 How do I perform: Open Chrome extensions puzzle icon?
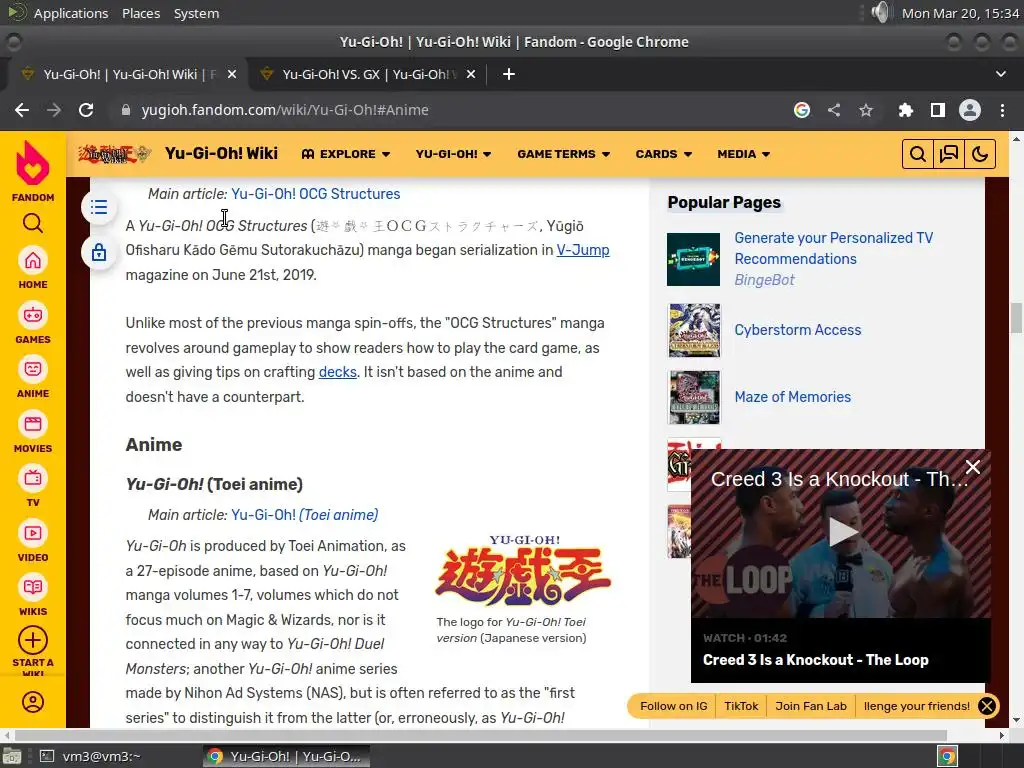(905, 110)
